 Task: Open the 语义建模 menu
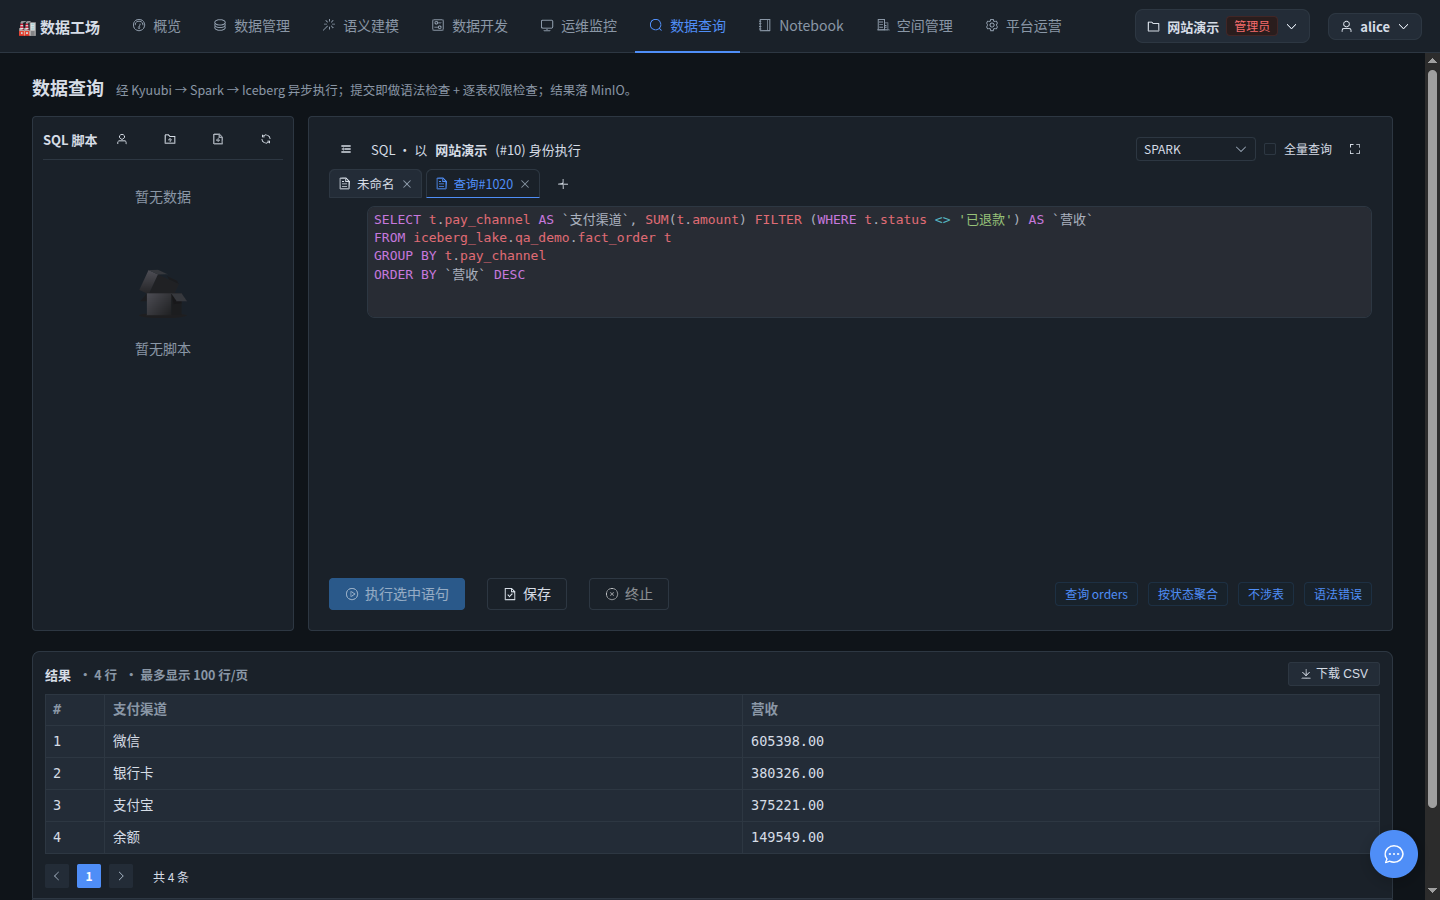tap(361, 26)
